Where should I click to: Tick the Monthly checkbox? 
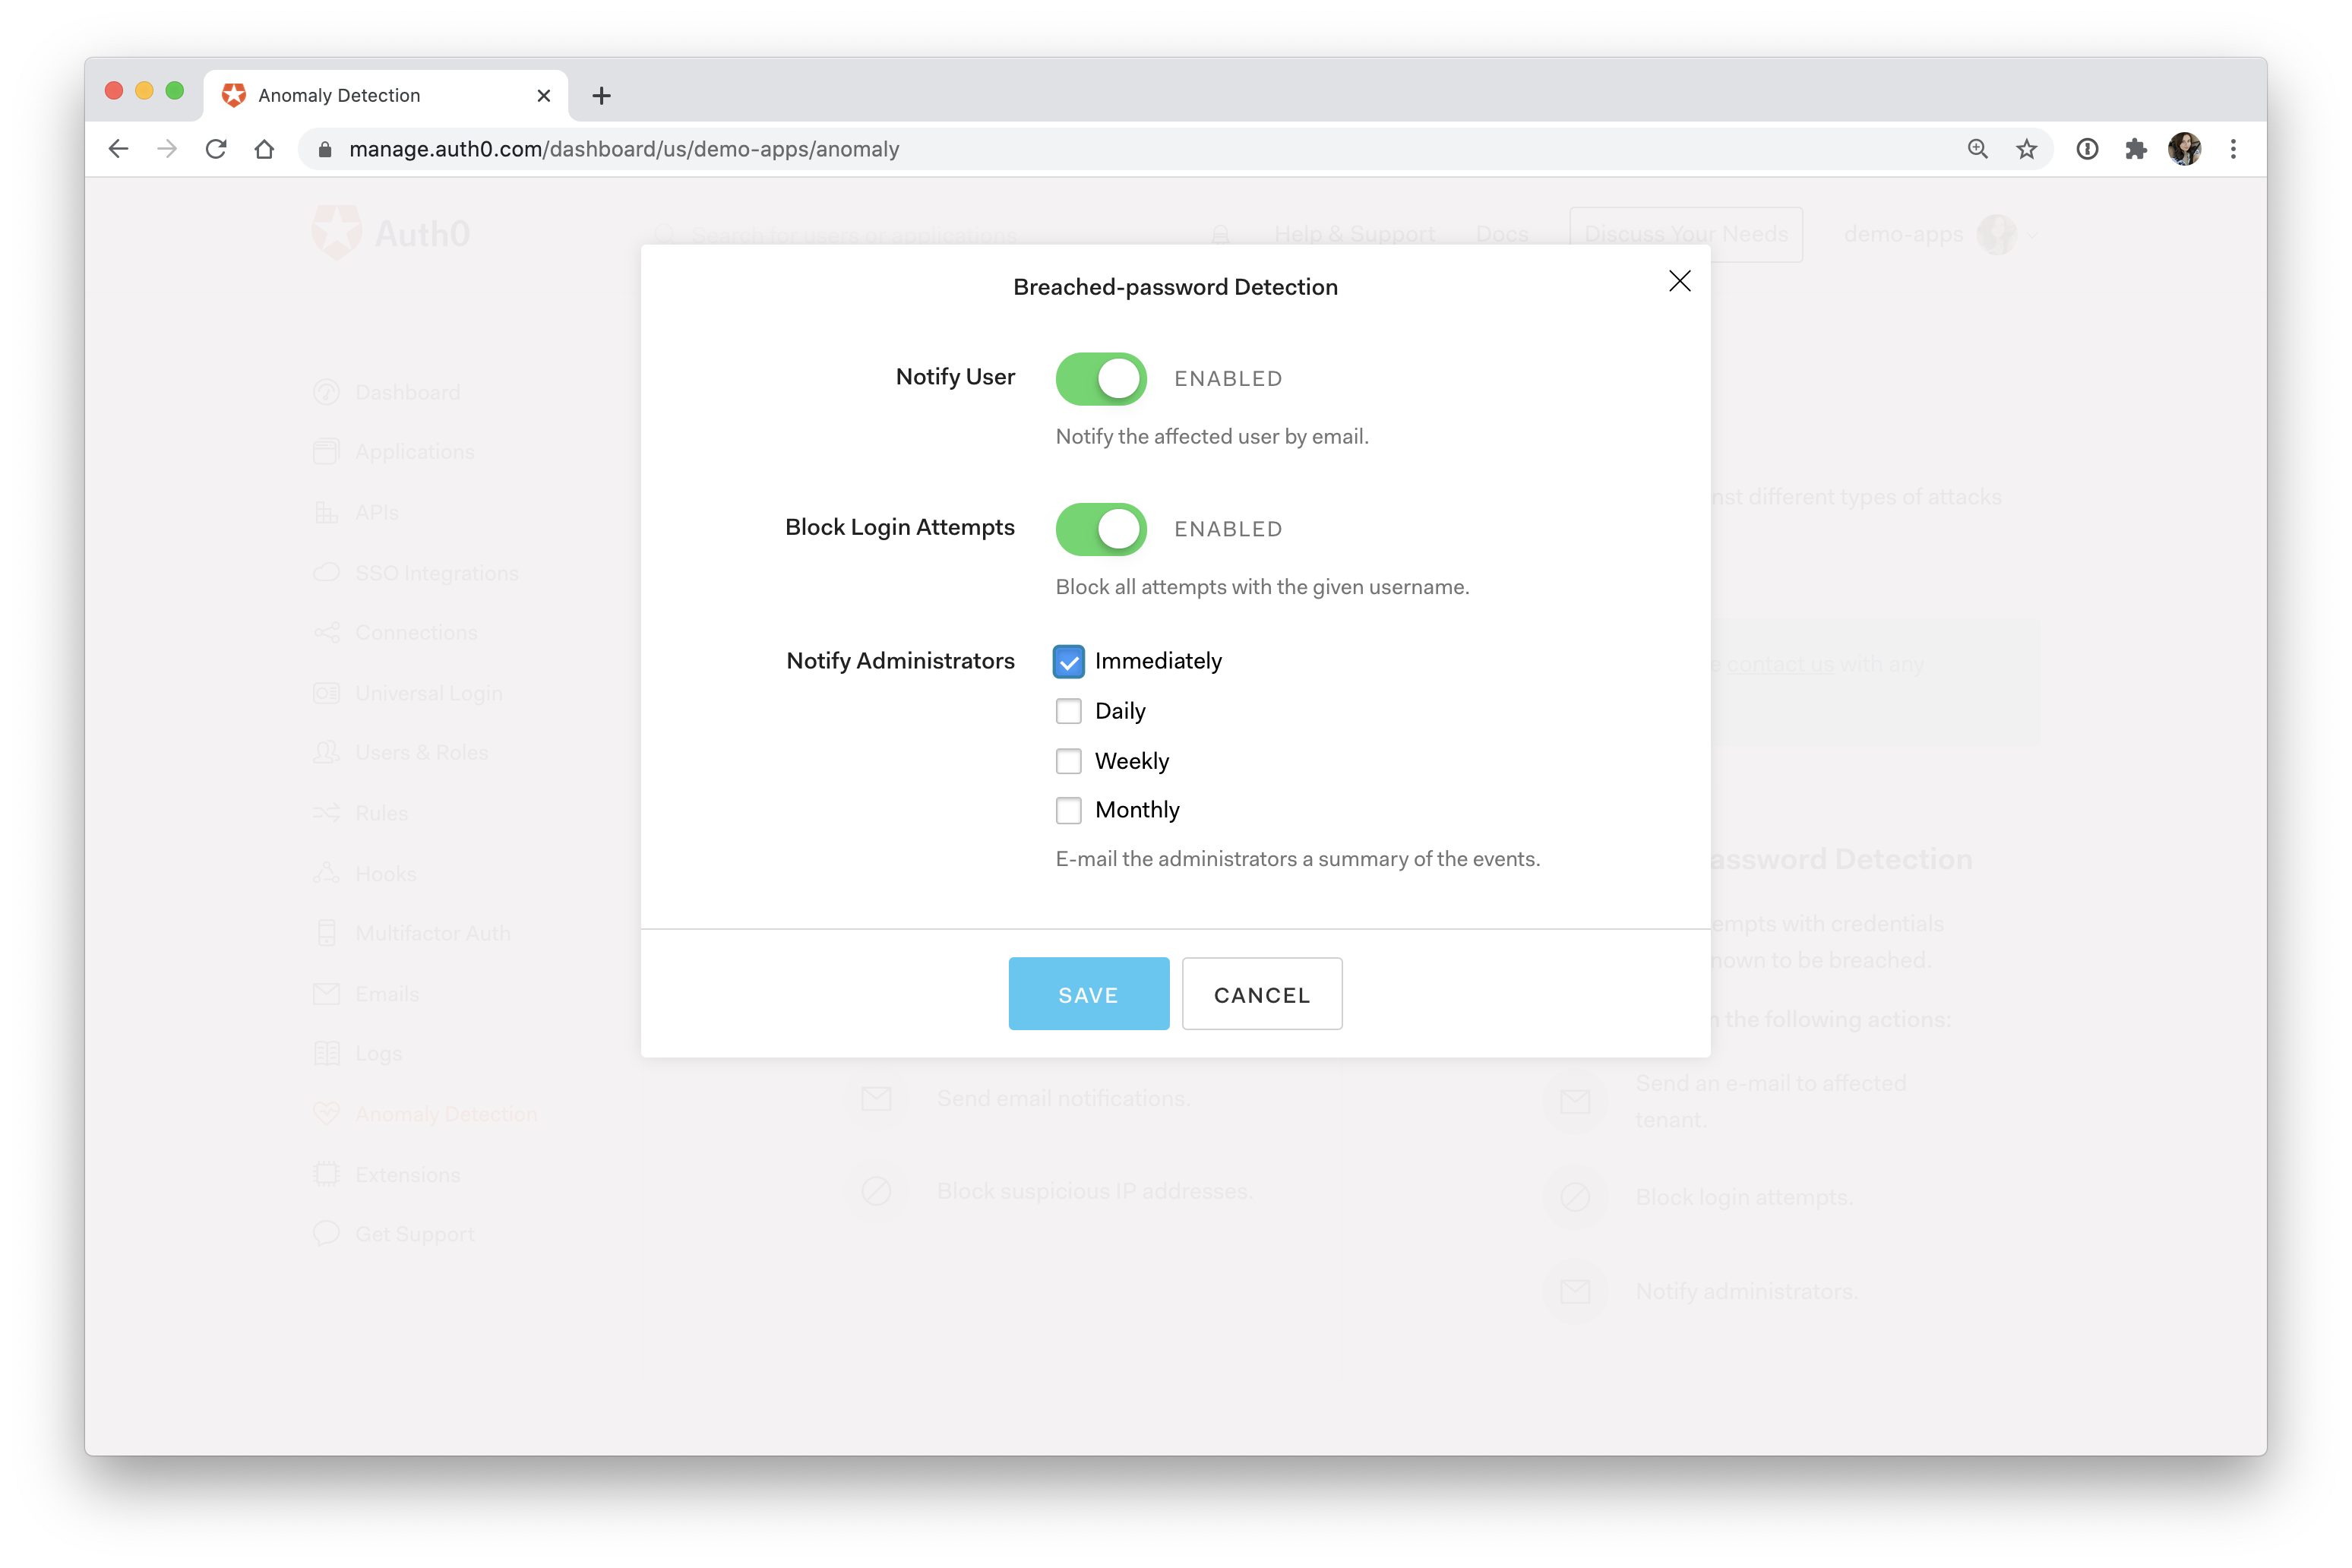tap(1068, 810)
